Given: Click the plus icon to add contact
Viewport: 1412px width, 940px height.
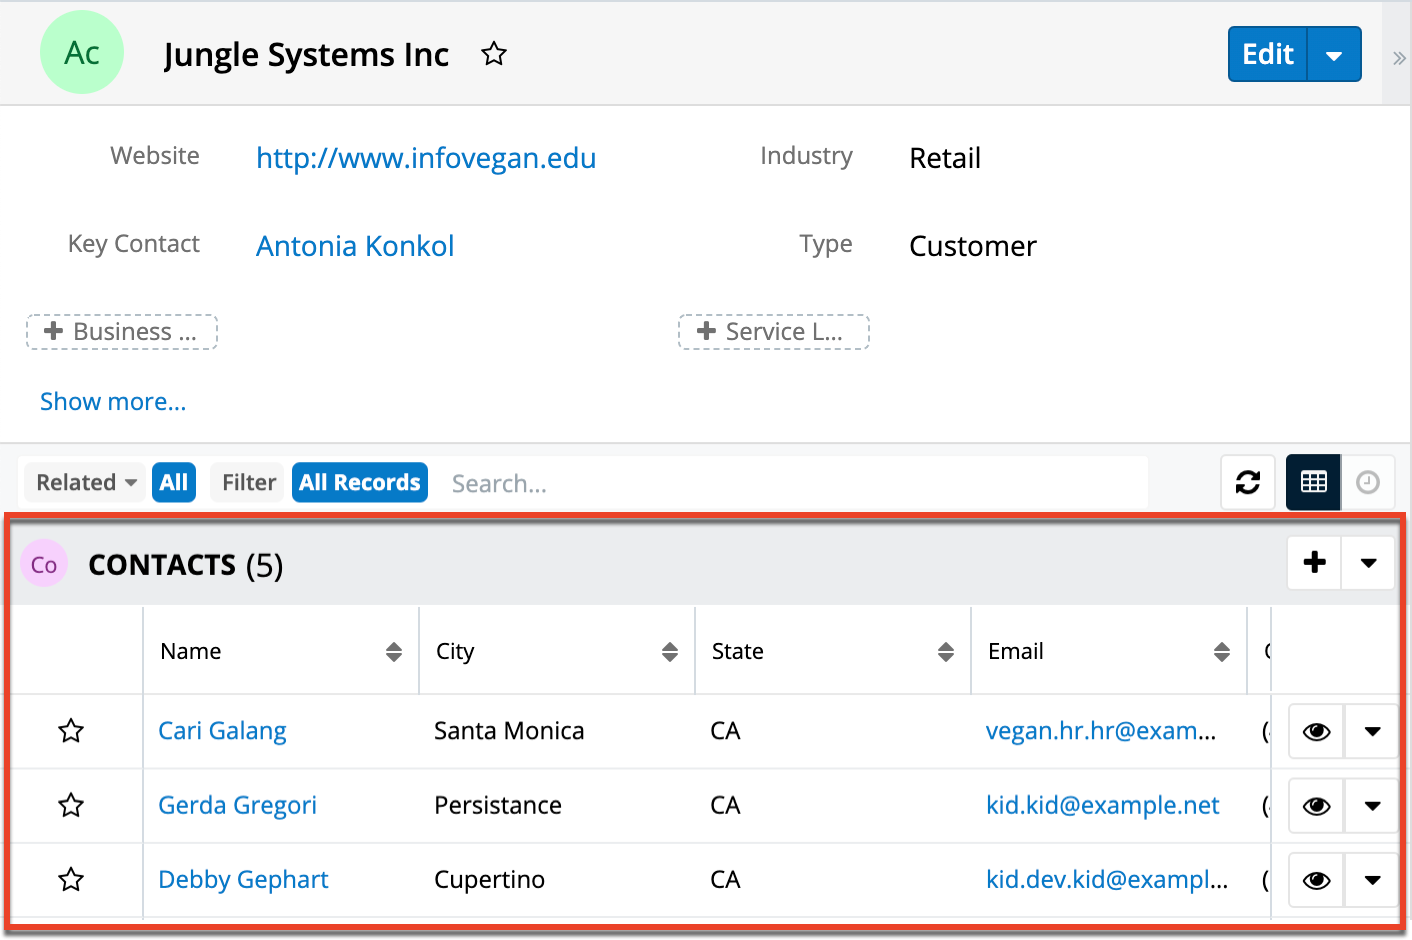Looking at the screenshot, I should 1315,563.
